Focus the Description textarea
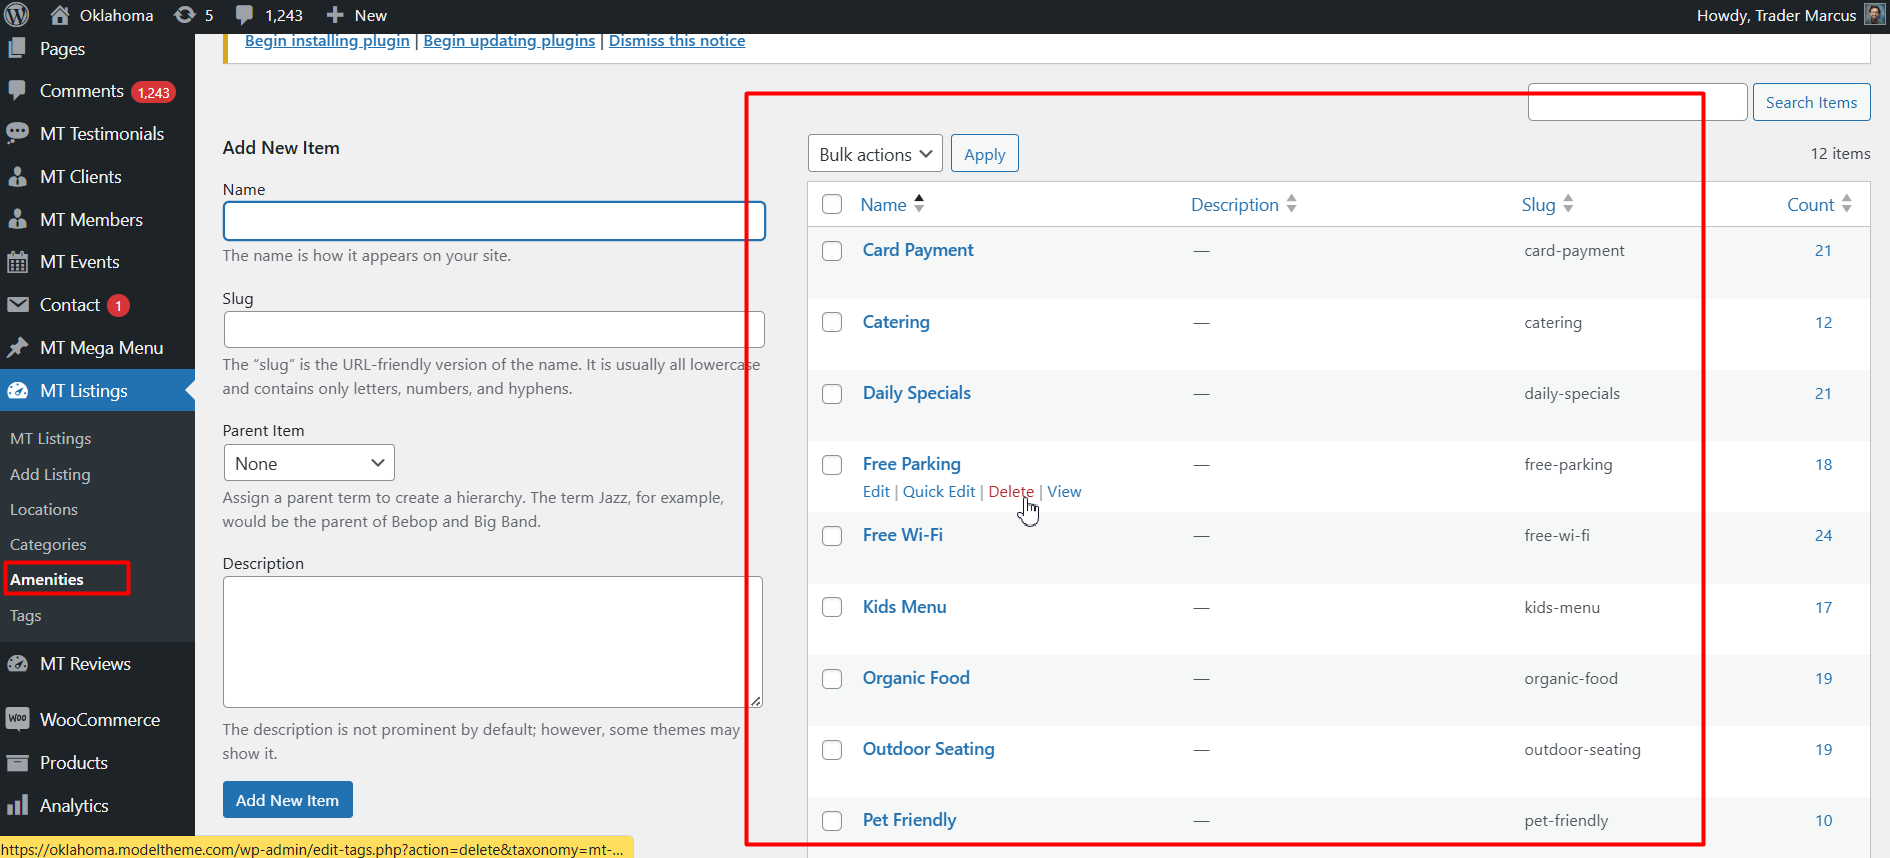This screenshot has height=858, width=1890. coord(493,642)
